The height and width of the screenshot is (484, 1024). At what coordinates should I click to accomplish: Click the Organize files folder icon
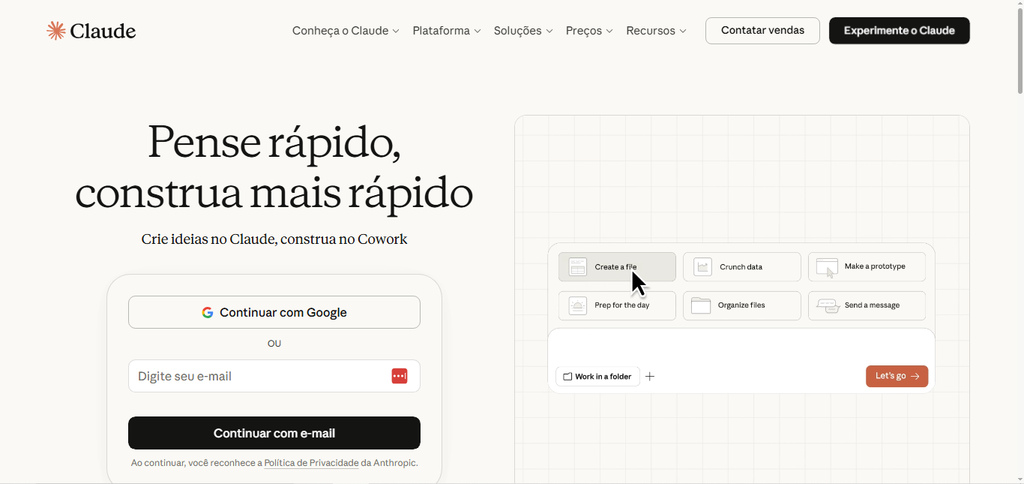pyautogui.click(x=700, y=306)
